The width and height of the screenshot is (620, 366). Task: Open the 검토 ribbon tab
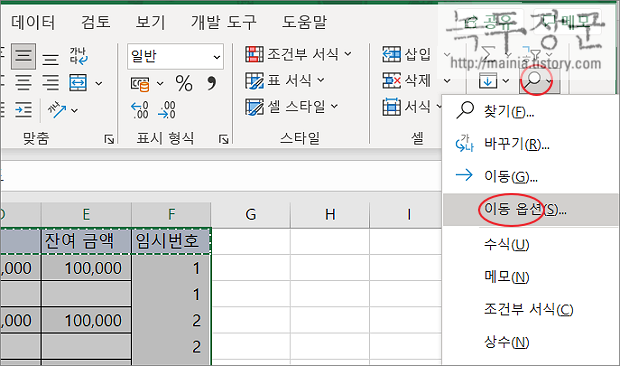click(x=96, y=22)
